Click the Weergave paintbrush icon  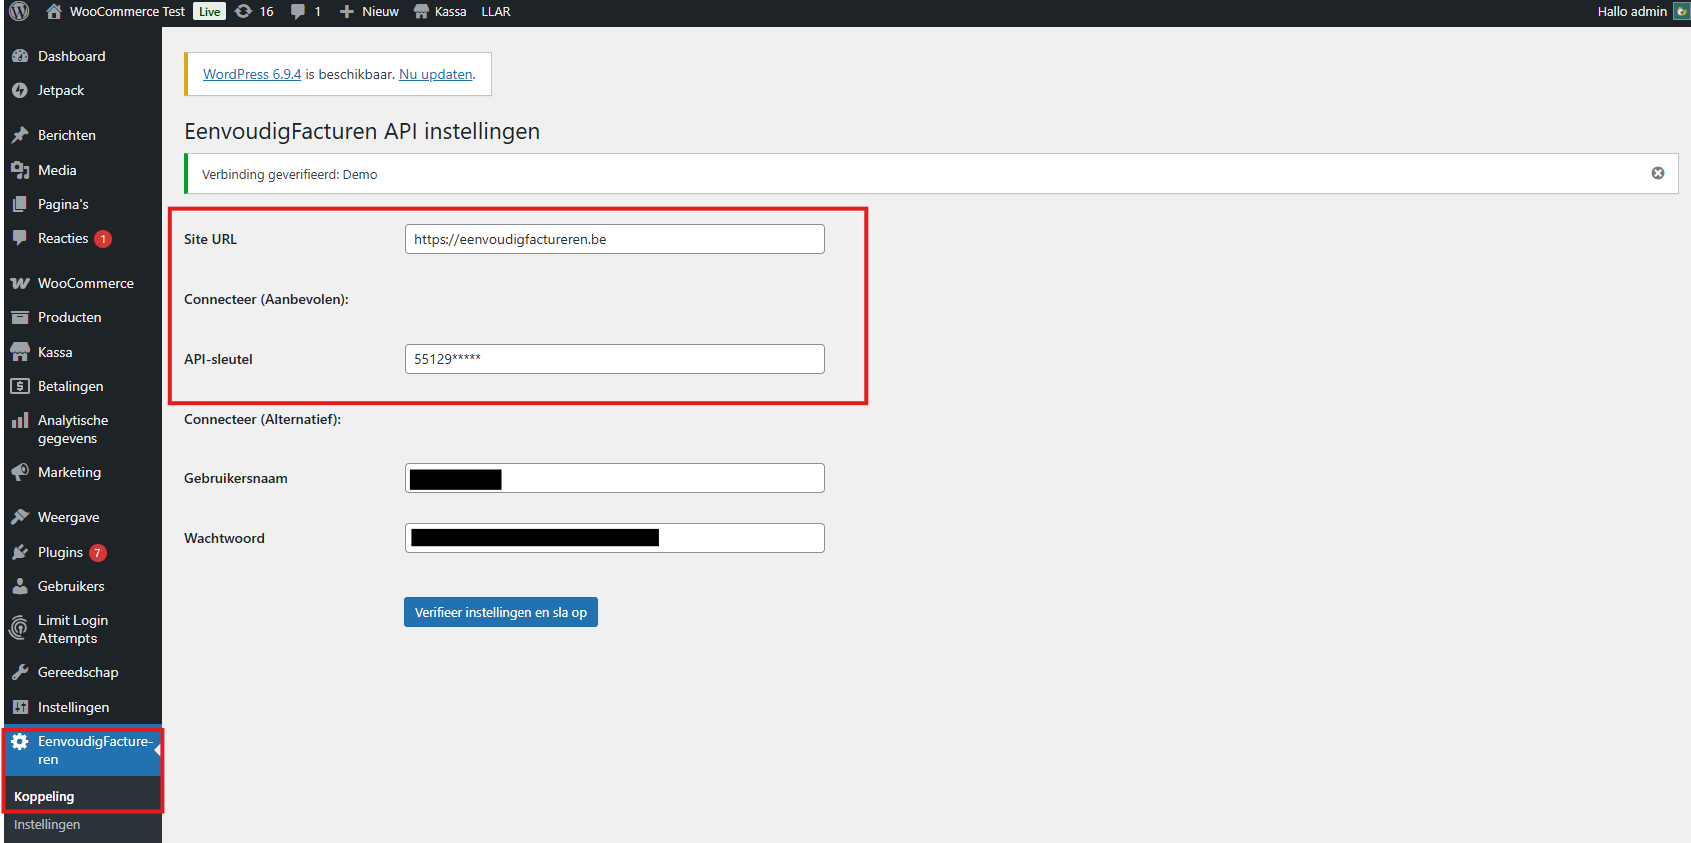[20, 517]
